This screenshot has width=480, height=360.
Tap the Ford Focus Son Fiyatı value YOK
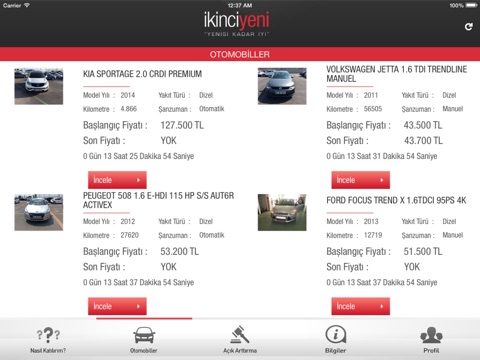point(412,267)
